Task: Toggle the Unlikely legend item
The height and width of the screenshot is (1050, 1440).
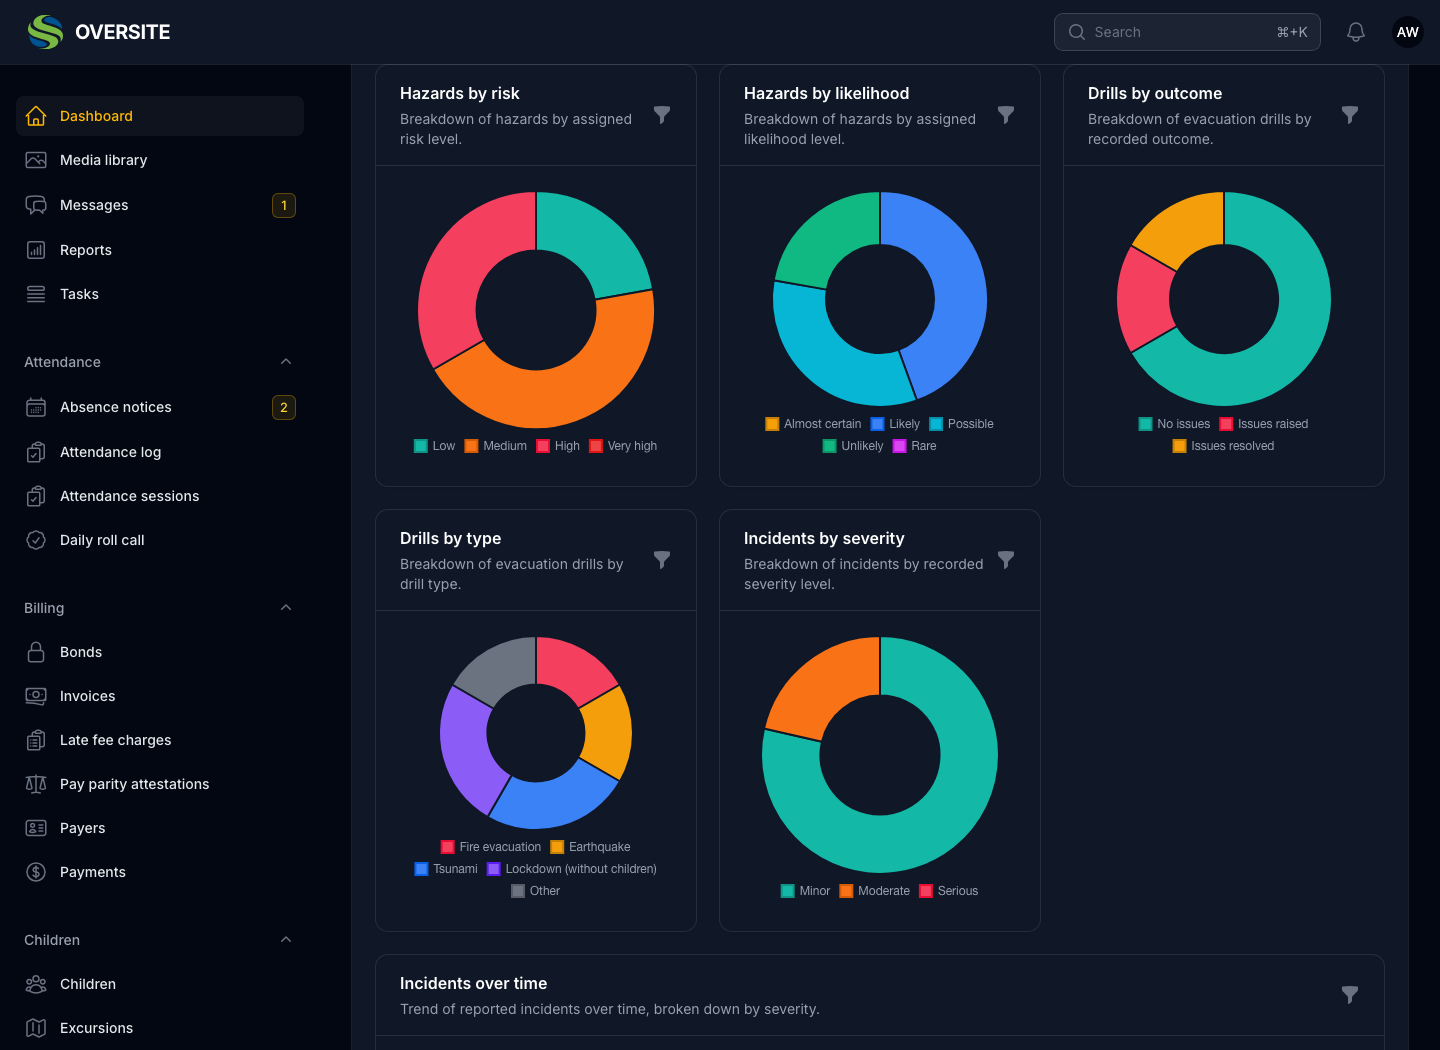Action: point(853,446)
